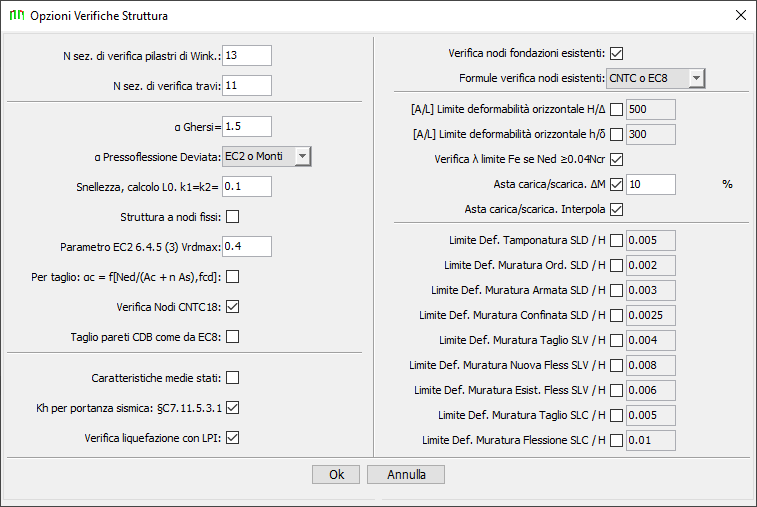Confirm settings with the Ok button

click(x=336, y=475)
